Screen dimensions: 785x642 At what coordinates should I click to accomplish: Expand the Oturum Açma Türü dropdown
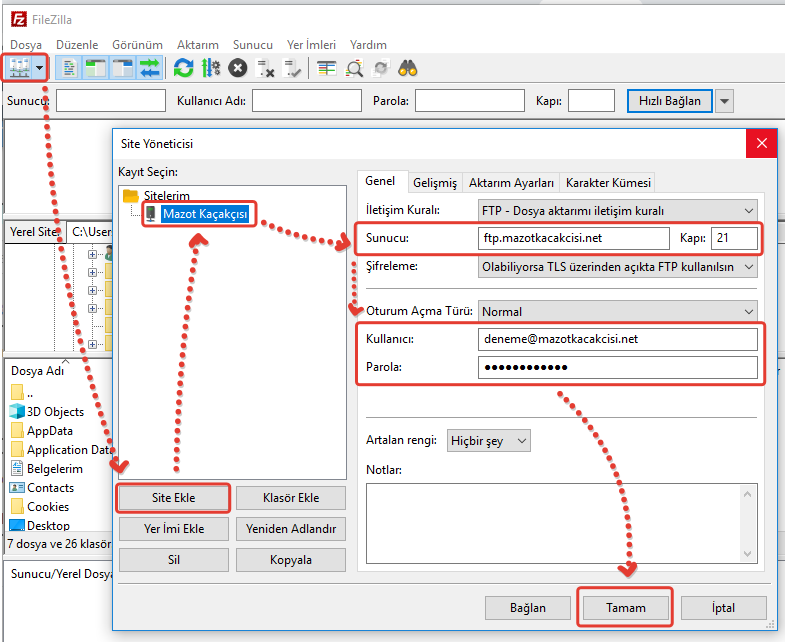(x=617, y=312)
